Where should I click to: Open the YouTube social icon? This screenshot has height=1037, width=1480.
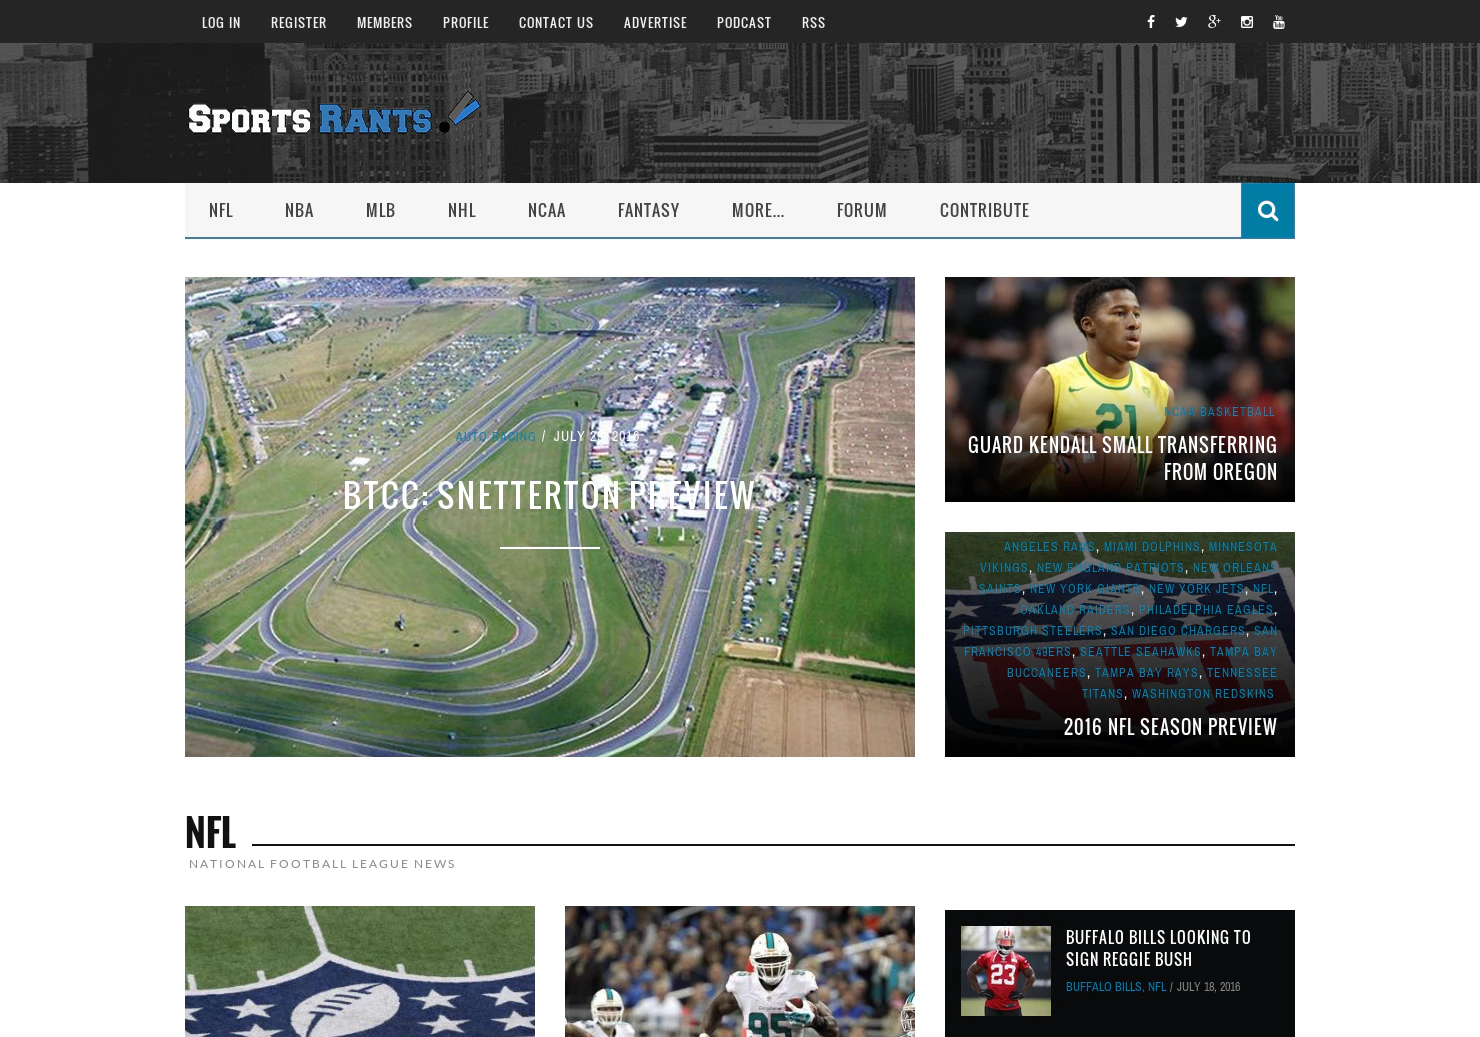pyautogui.click(x=1279, y=22)
